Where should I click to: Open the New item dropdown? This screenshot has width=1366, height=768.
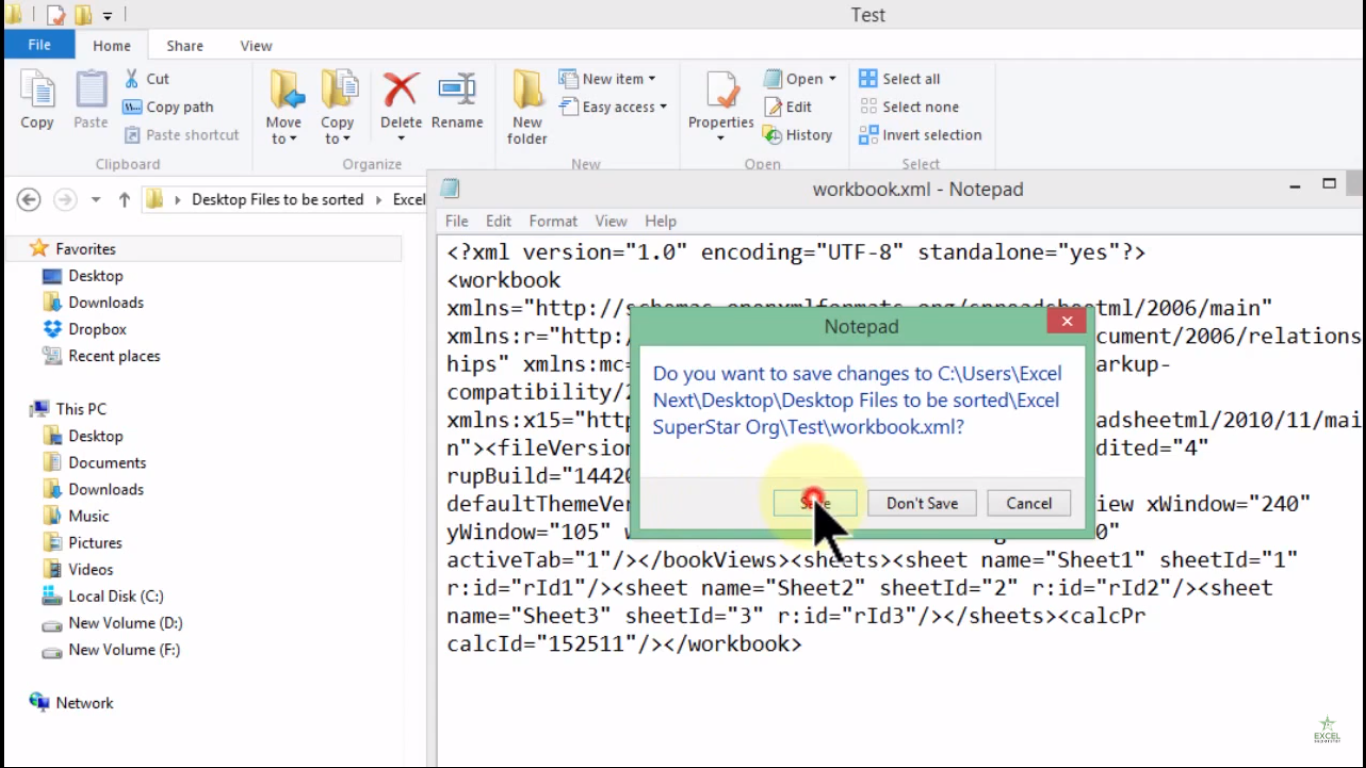click(607, 79)
